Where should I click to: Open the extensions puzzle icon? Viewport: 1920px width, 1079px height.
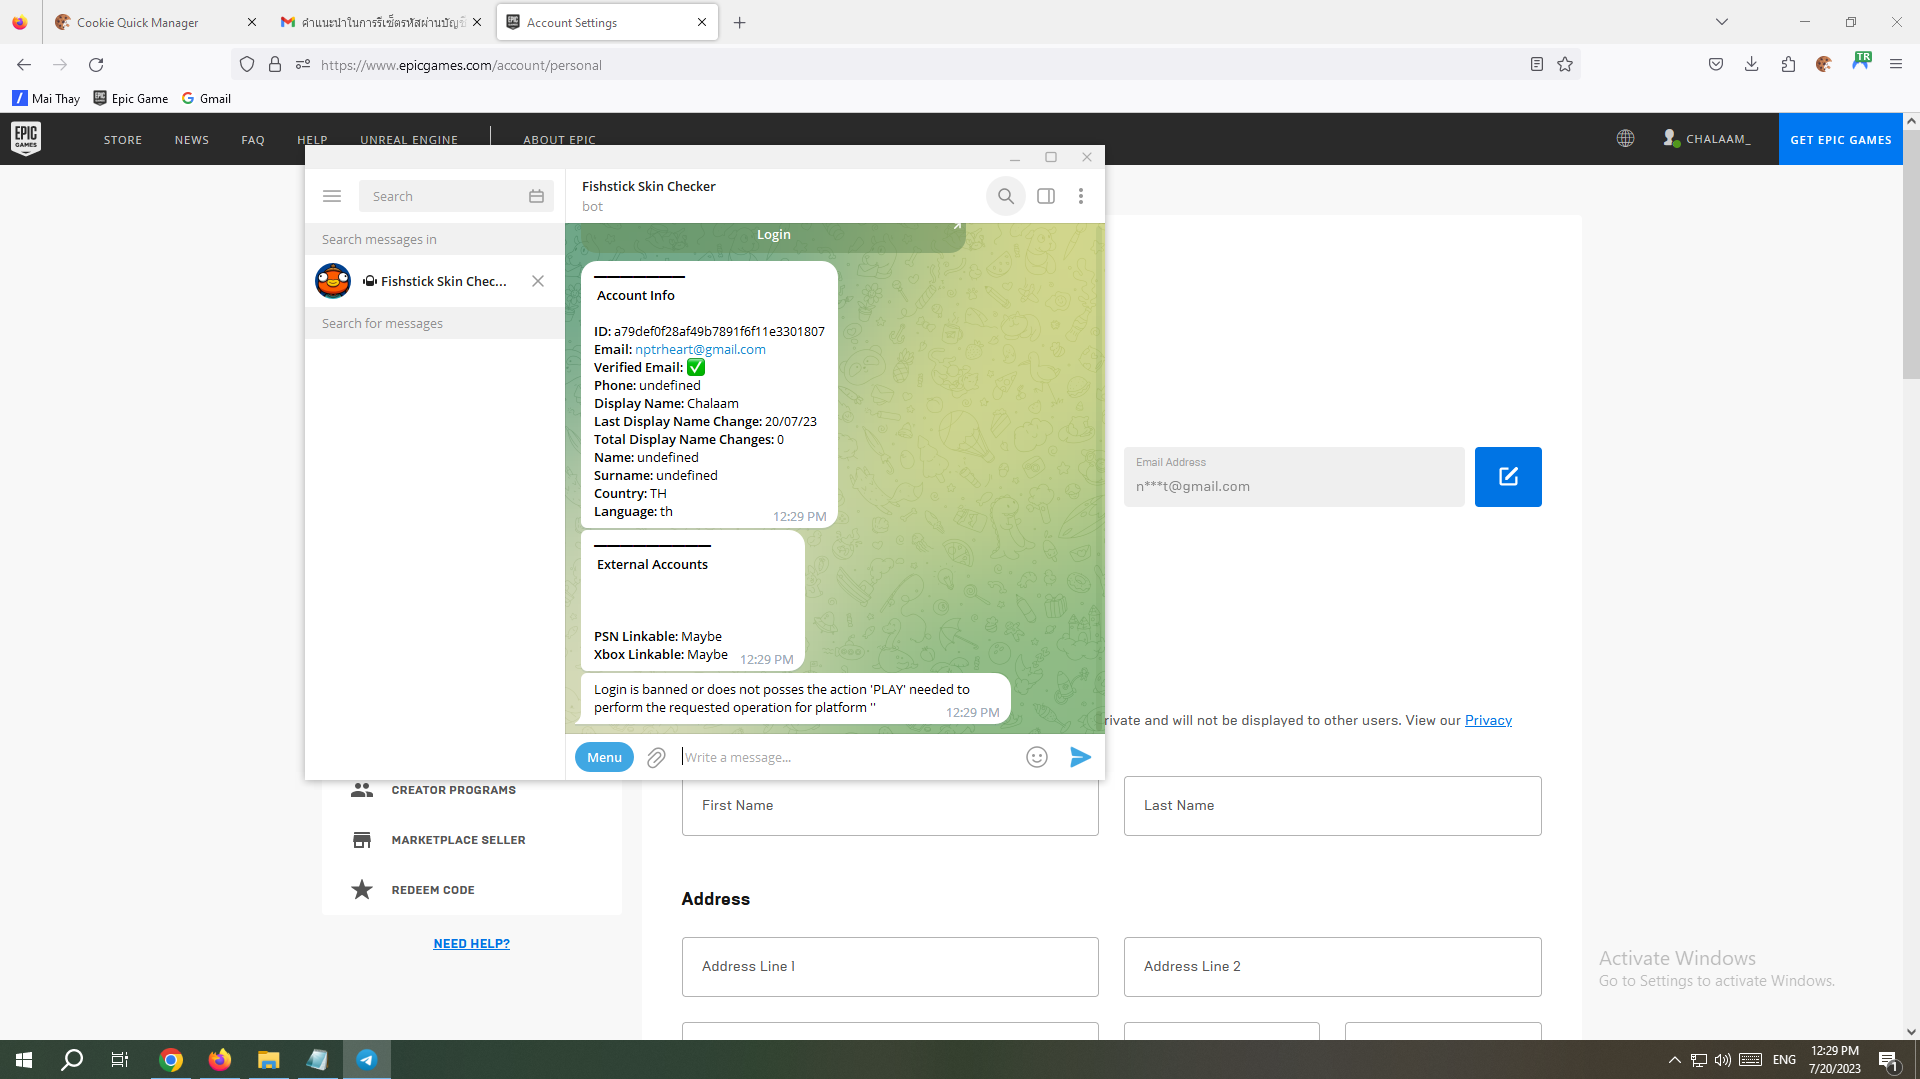1788,65
